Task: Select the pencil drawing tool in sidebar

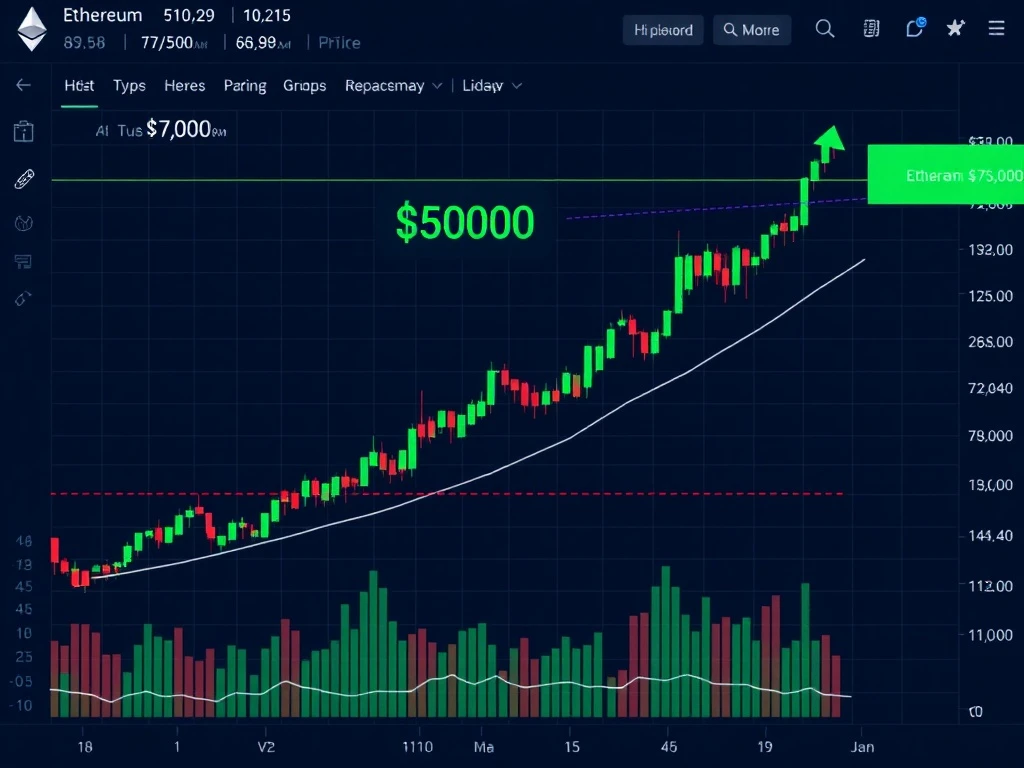Action: point(24,179)
